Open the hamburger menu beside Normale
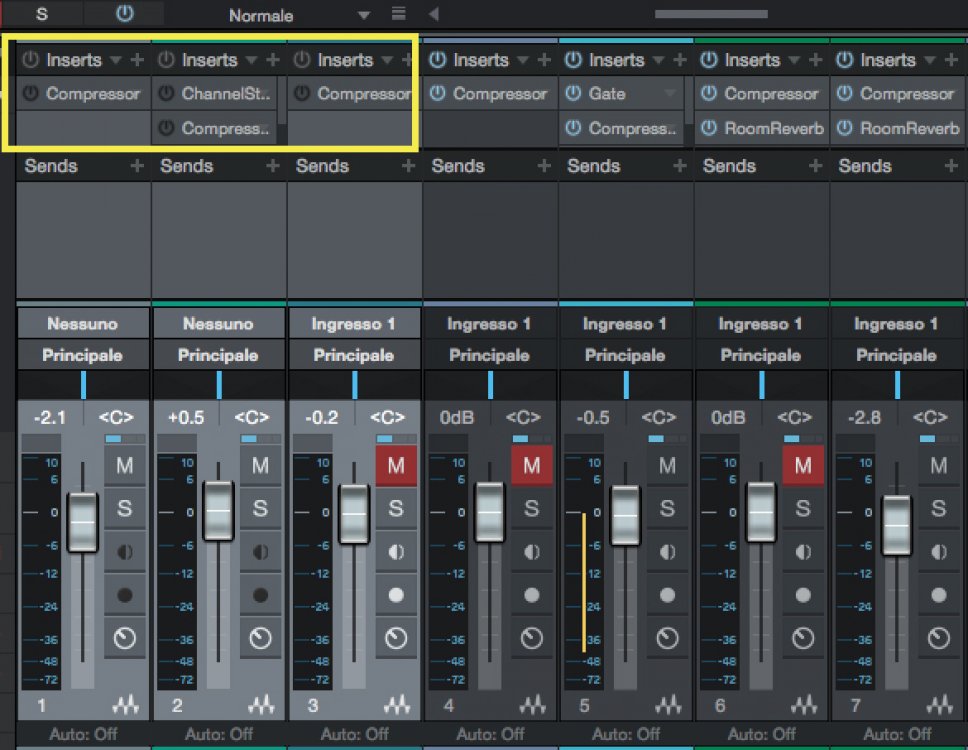Viewport: 968px width, 750px height. pos(399,13)
